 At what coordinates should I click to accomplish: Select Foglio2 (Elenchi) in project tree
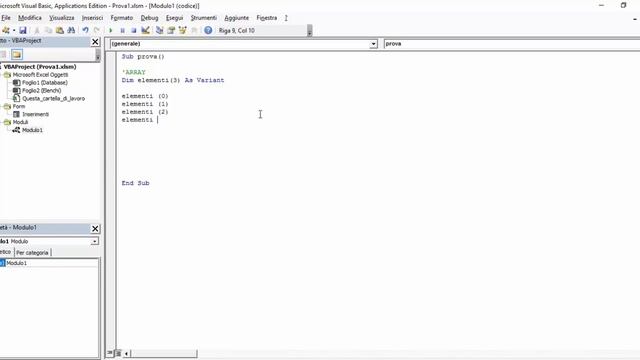tap(41, 91)
